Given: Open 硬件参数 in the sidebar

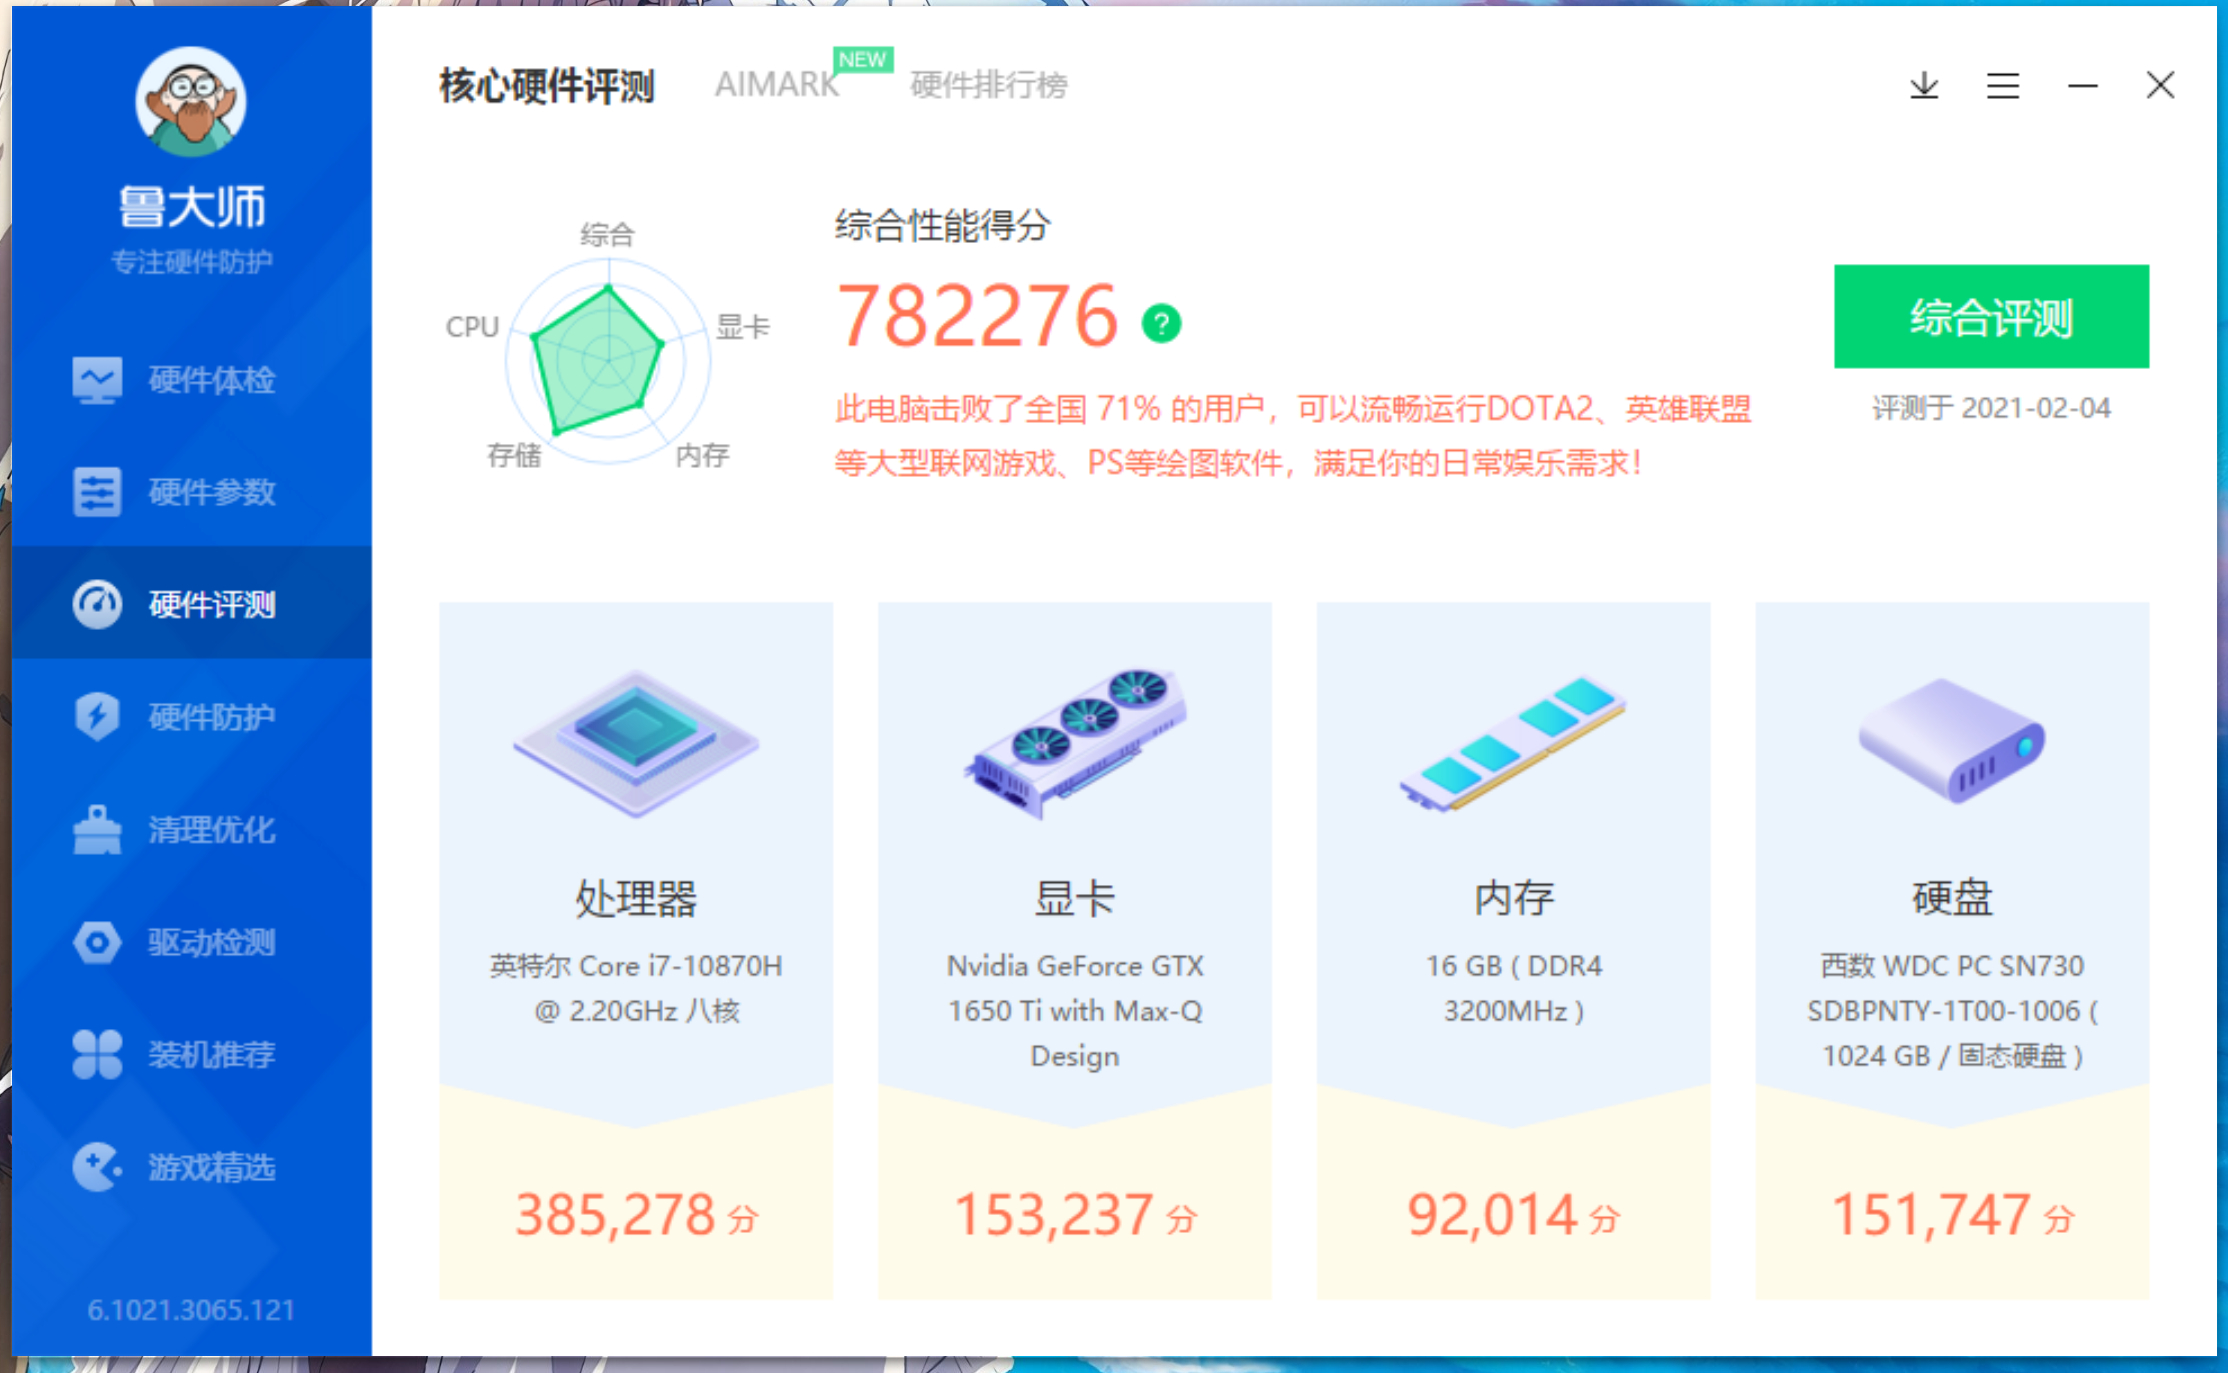Looking at the screenshot, I should point(192,492).
